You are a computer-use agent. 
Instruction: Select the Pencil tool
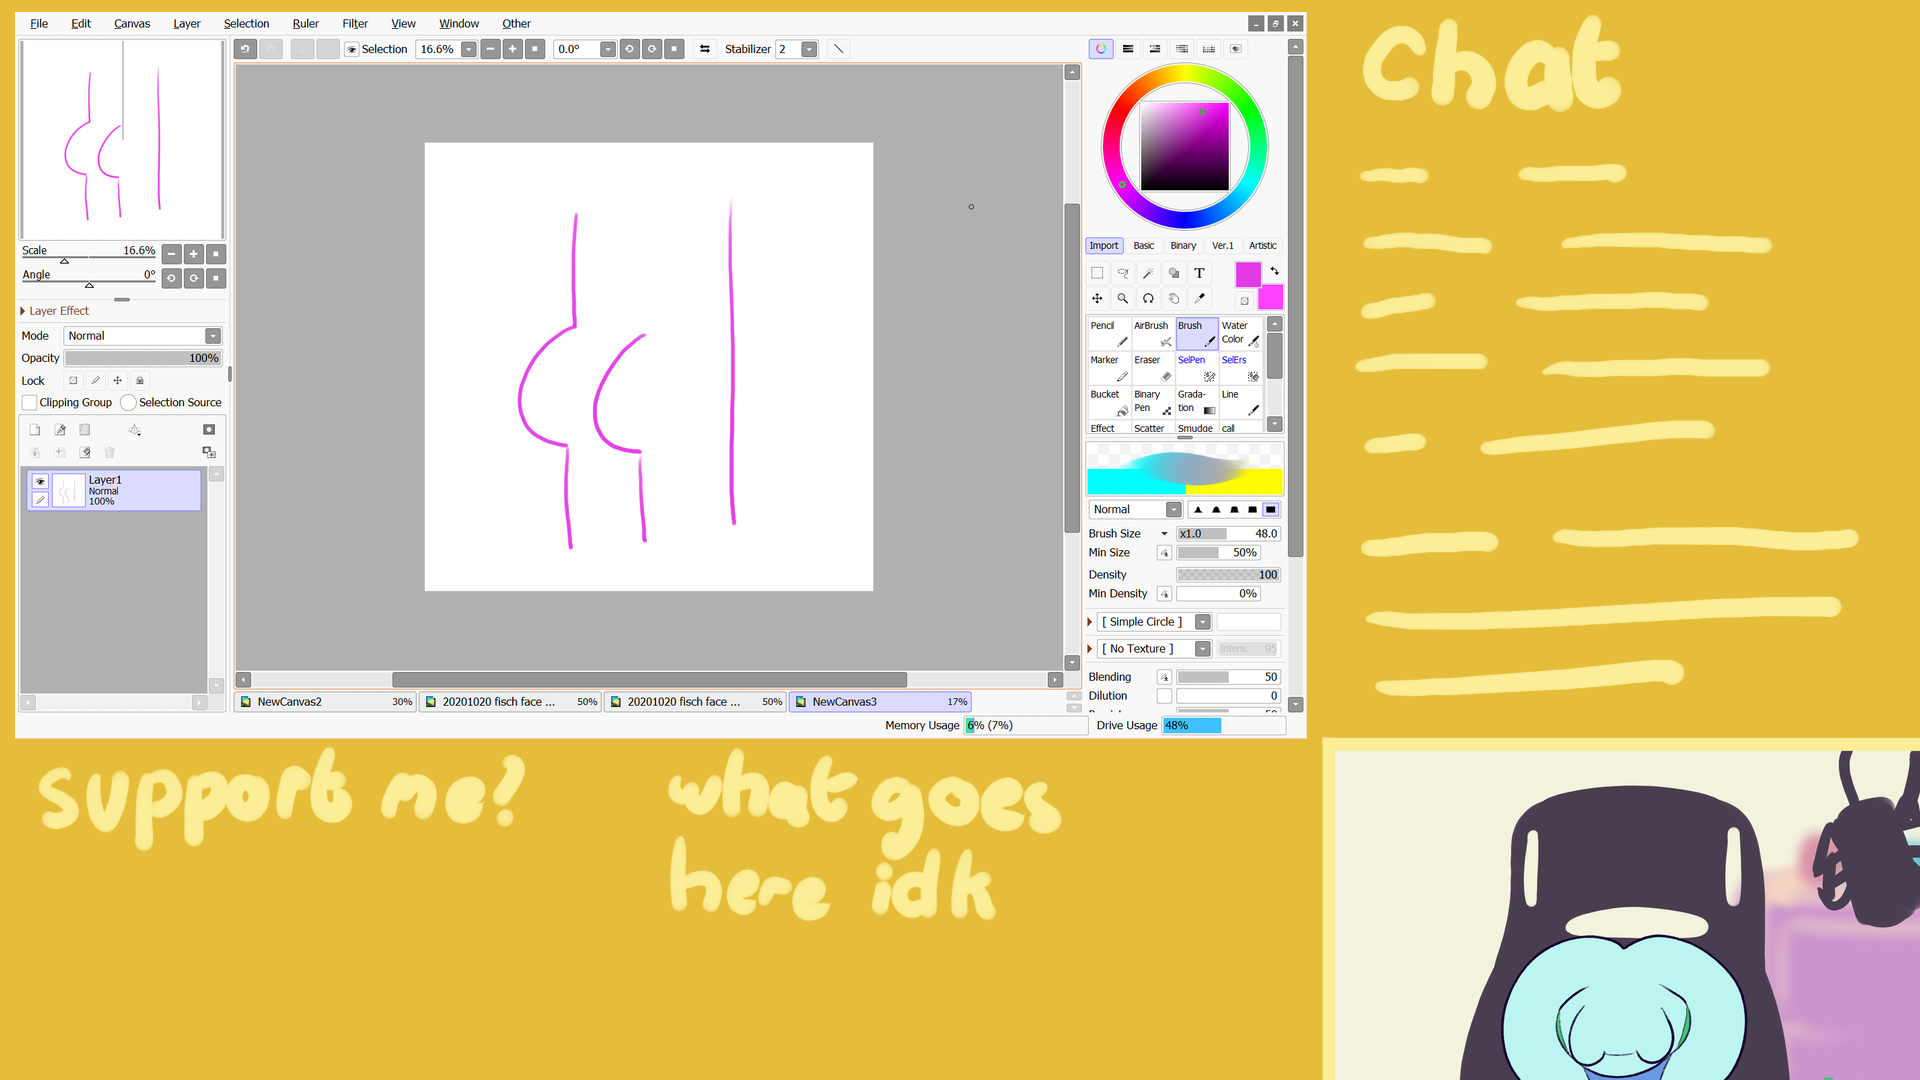pyautogui.click(x=1108, y=333)
